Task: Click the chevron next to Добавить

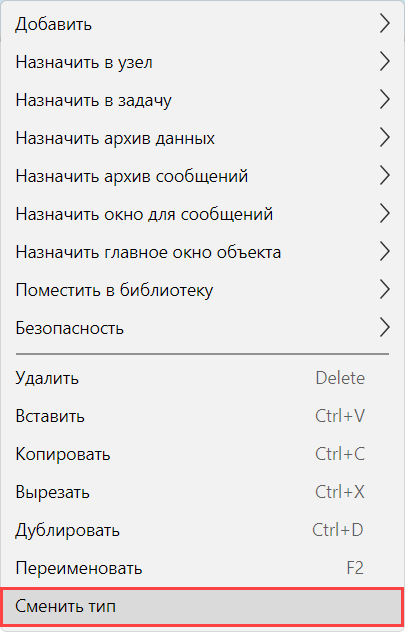Action: [x=385, y=24]
